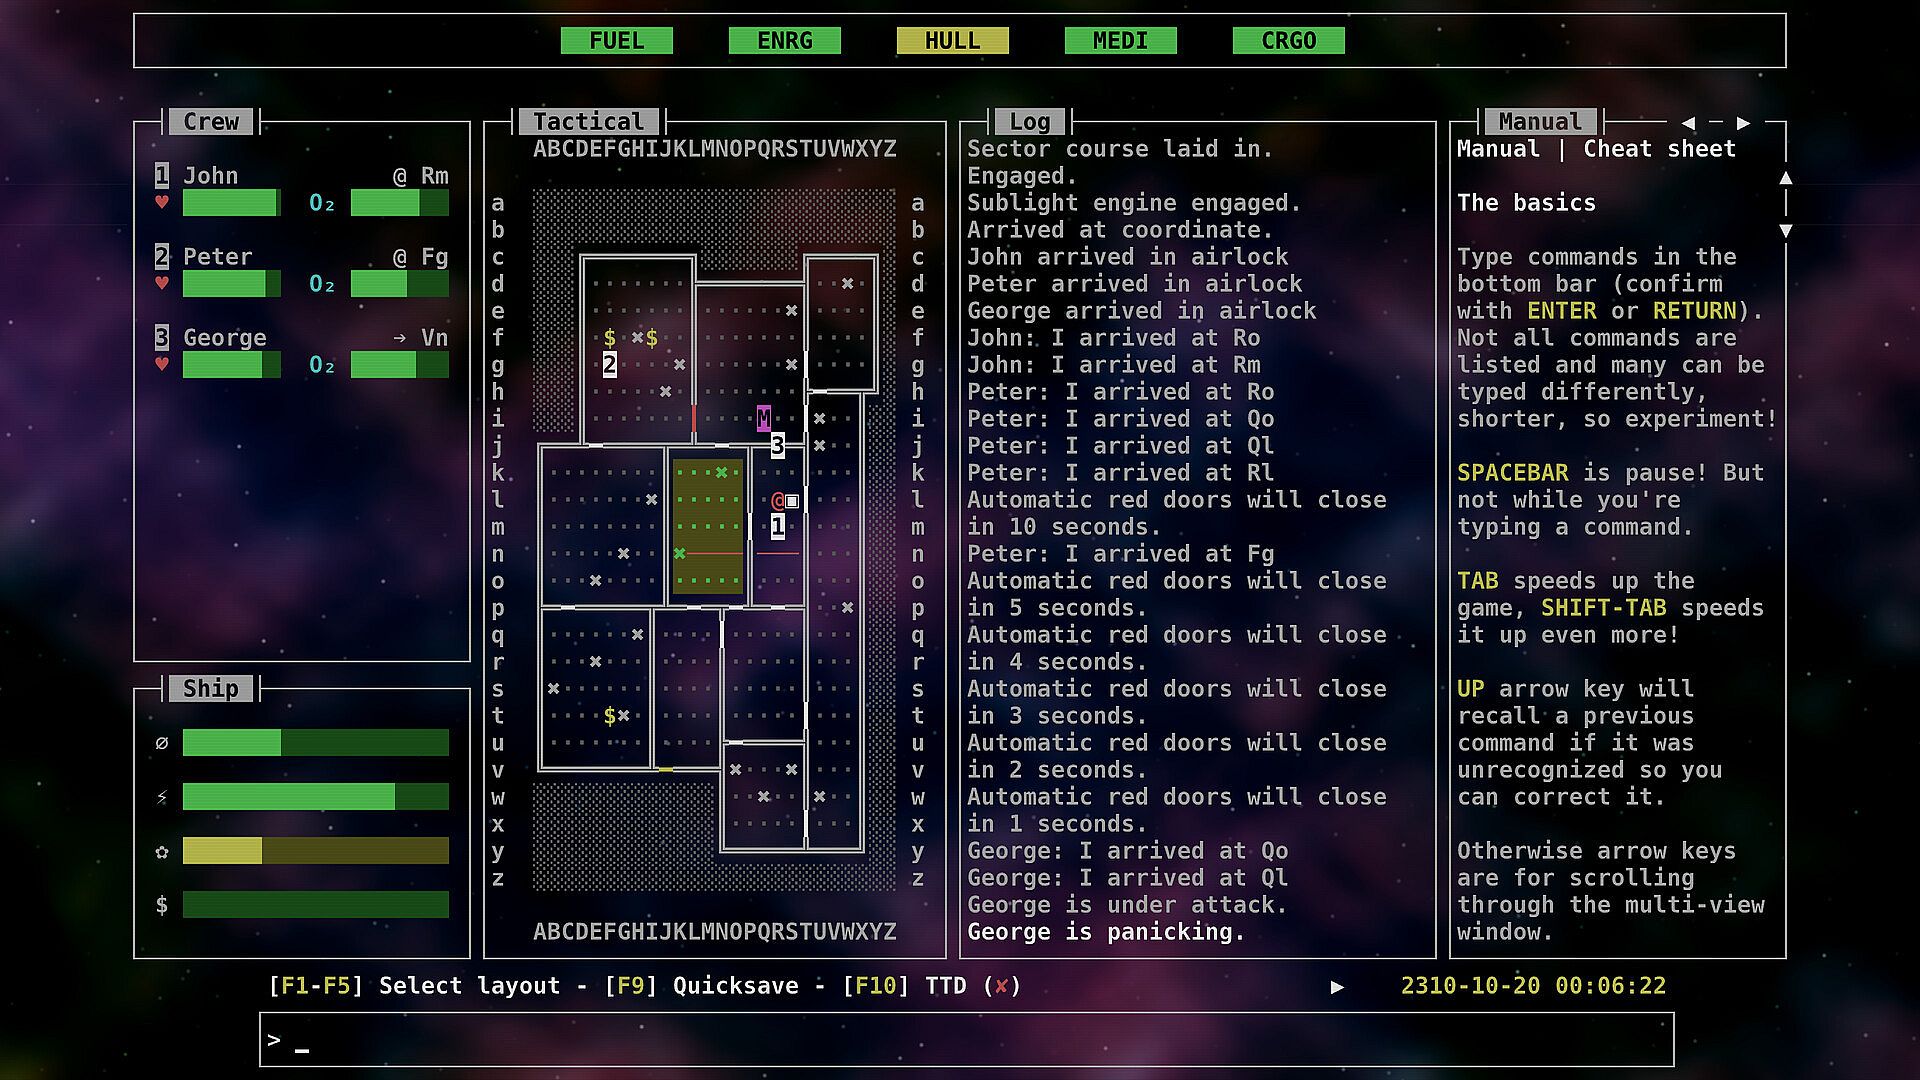
Task: Click log line 'Sublight engine engaged.'
Action: click(1134, 203)
